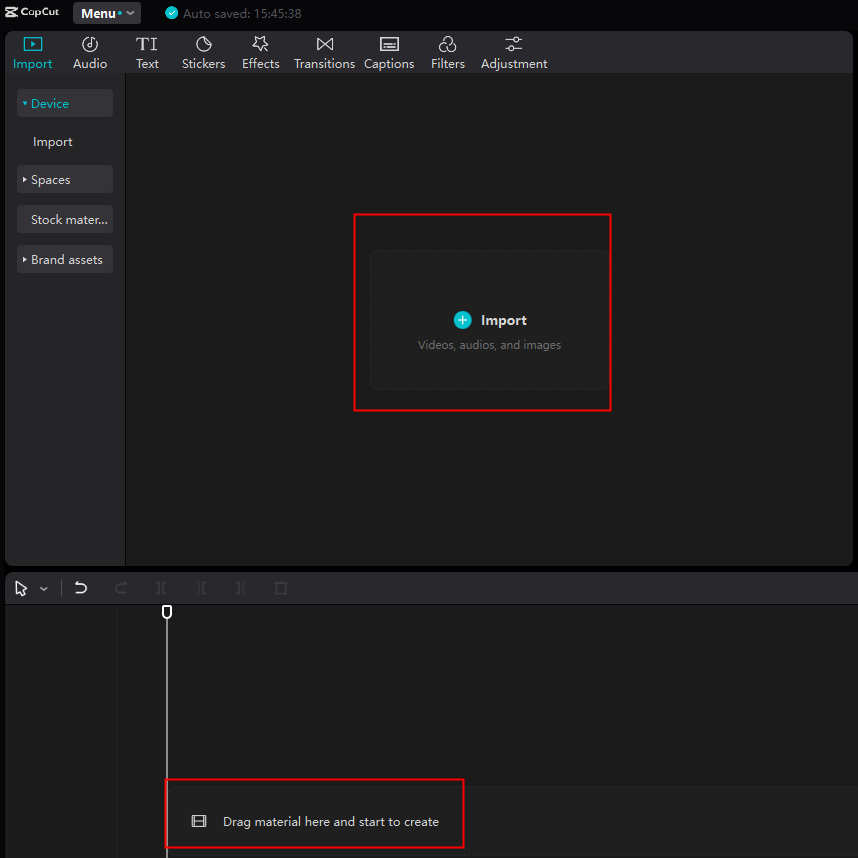
Task: Open the Filters panel
Action: (x=447, y=51)
